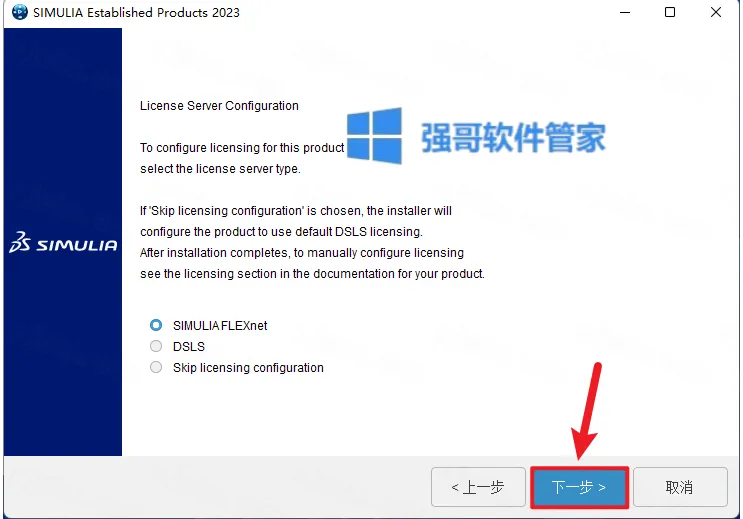The width and height of the screenshot is (743, 519).
Task: Cancel installation with the 取消 button
Action: point(680,487)
